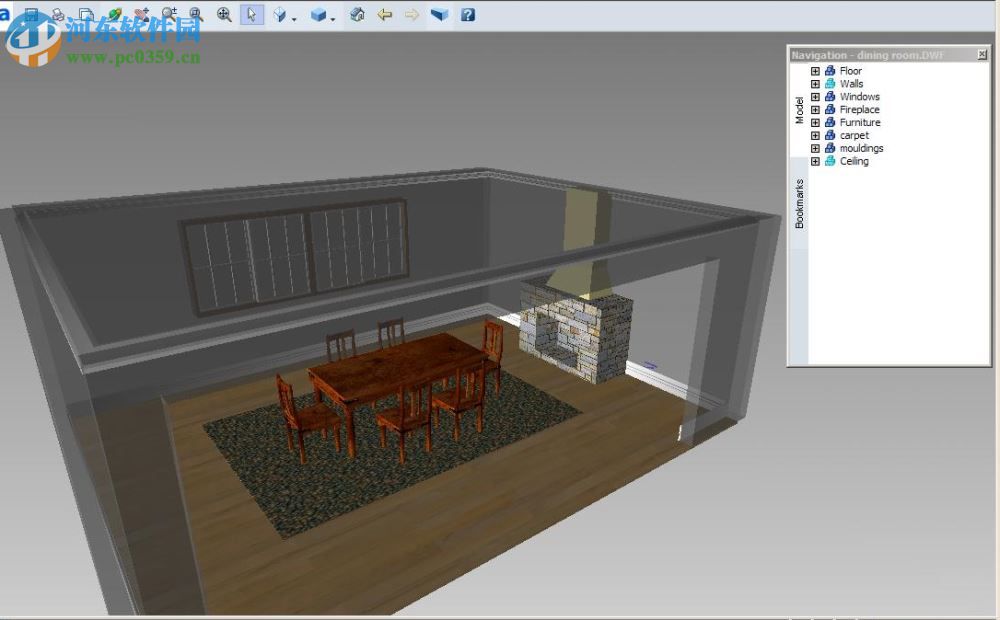The height and width of the screenshot is (620, 1000).
Task: Expand the carpet tree node
Action: [x=815, y=135]
